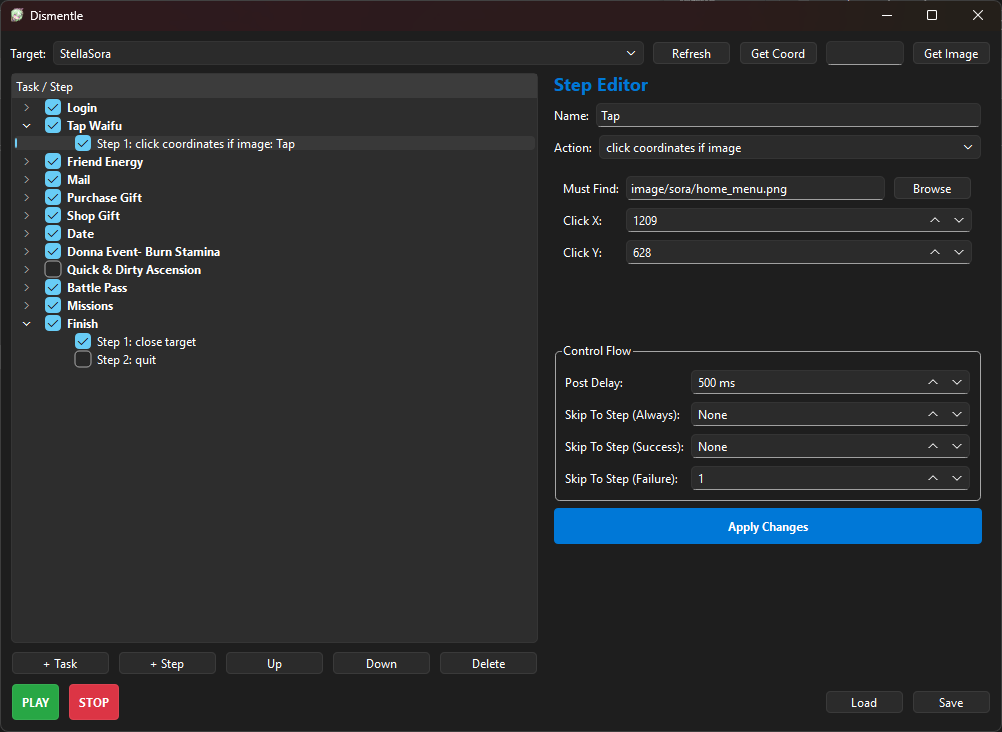Expand the Battle Pass task
Screen dimensions: 1002x732
27,287
